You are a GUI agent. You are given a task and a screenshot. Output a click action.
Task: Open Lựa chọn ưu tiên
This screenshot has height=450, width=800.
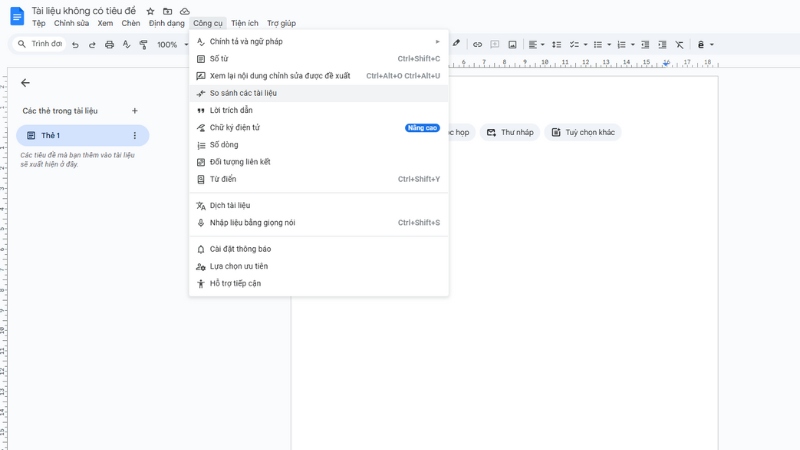tap(319, 266)
